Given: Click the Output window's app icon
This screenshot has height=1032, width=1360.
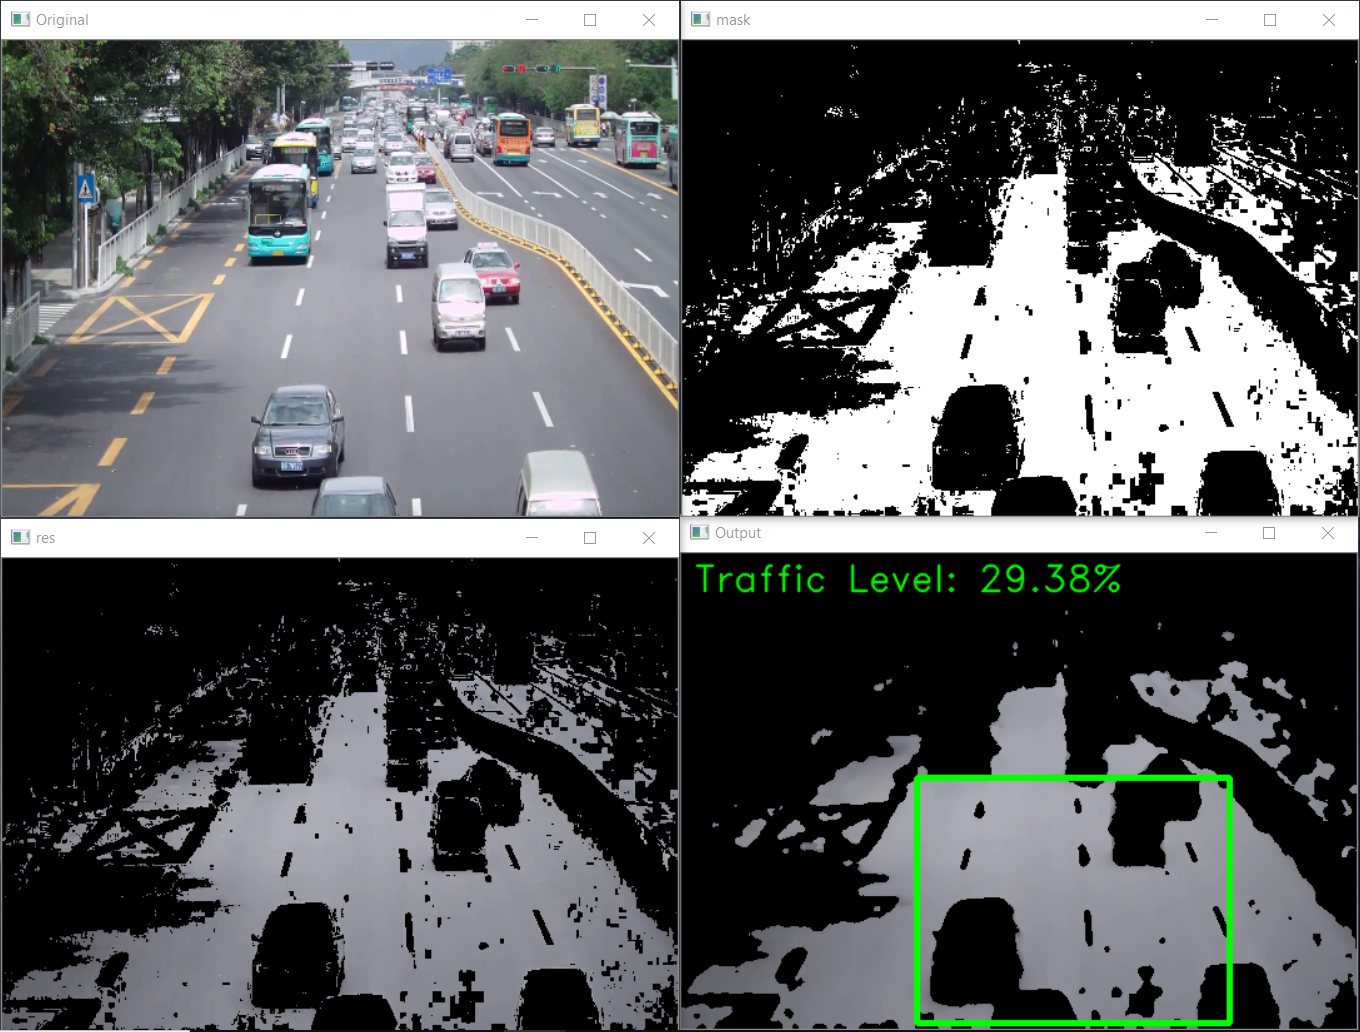Looking at the screenshot, I should [x=699, y=532].
